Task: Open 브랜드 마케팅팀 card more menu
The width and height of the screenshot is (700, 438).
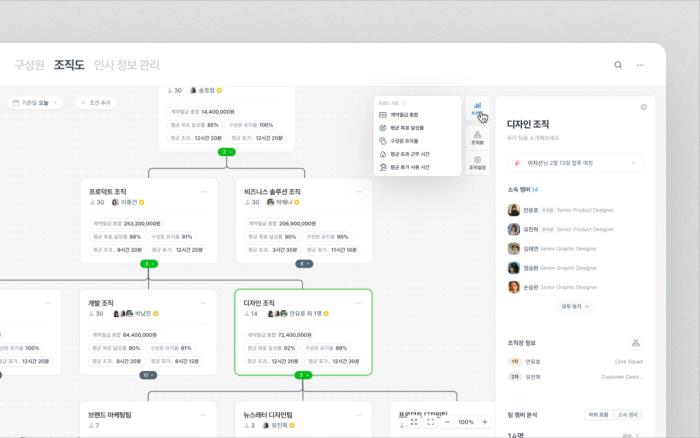Action: click(x=203, y=415)
